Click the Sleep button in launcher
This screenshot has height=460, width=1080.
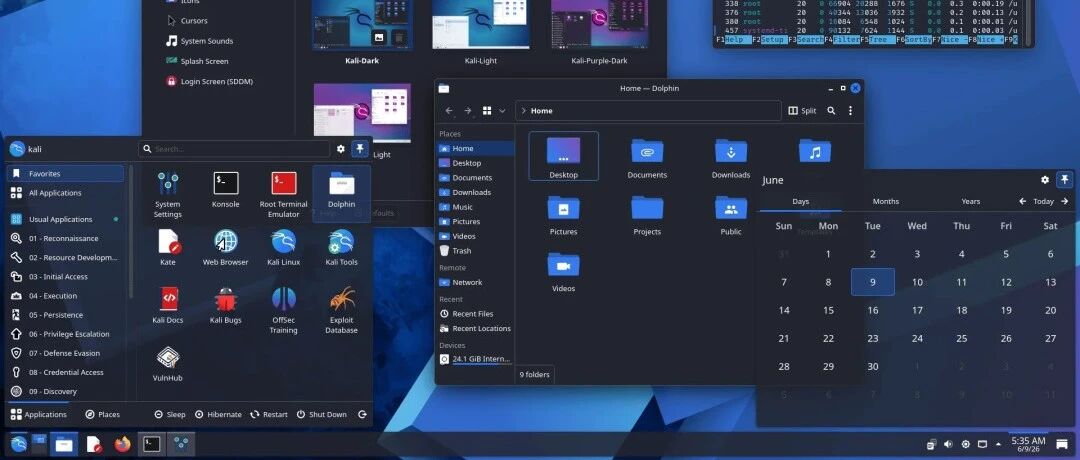coord(169,415)
